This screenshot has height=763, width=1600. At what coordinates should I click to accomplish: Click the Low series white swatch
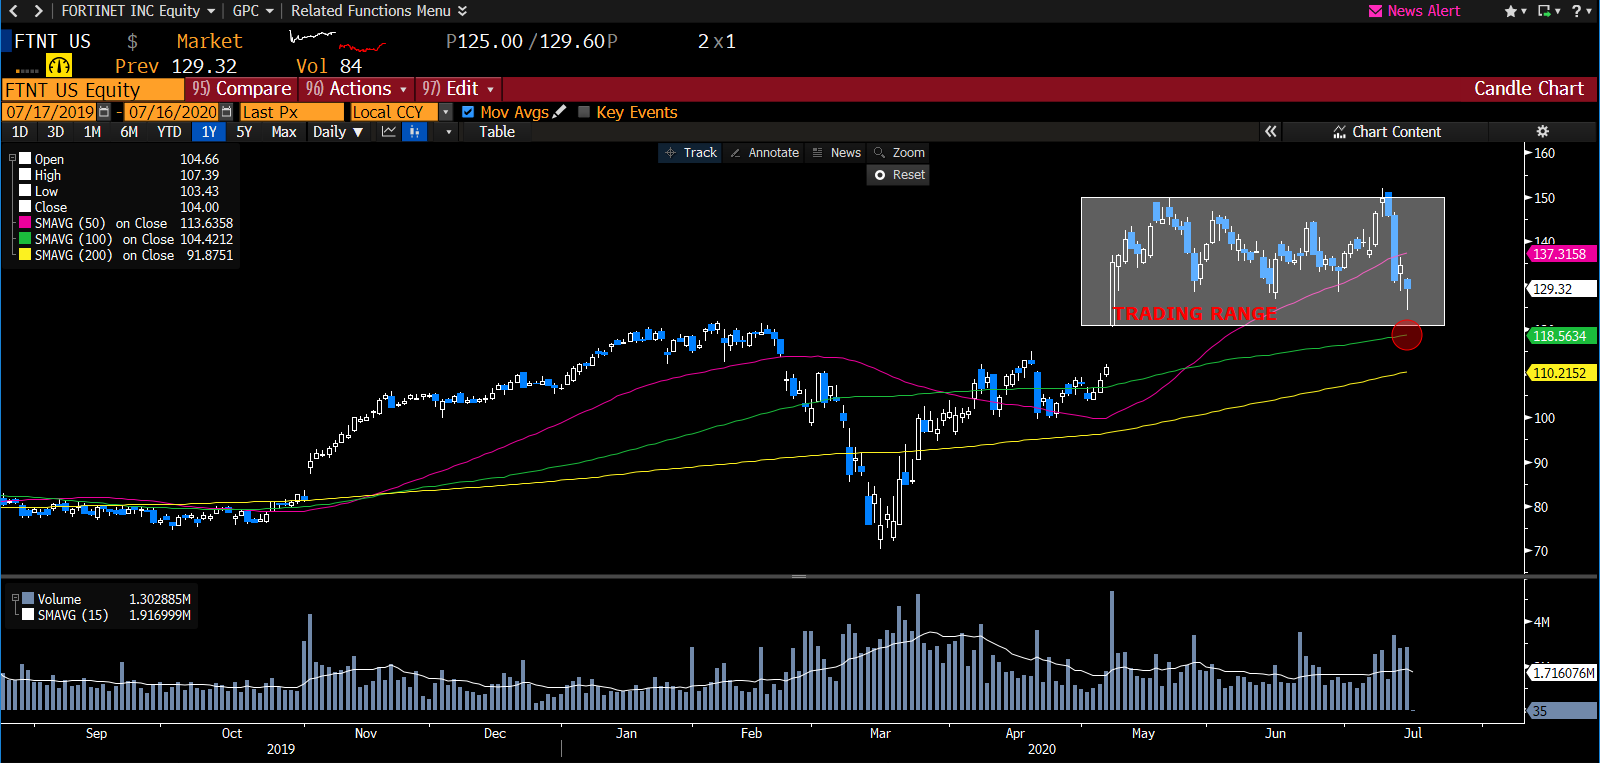[25, 191]
